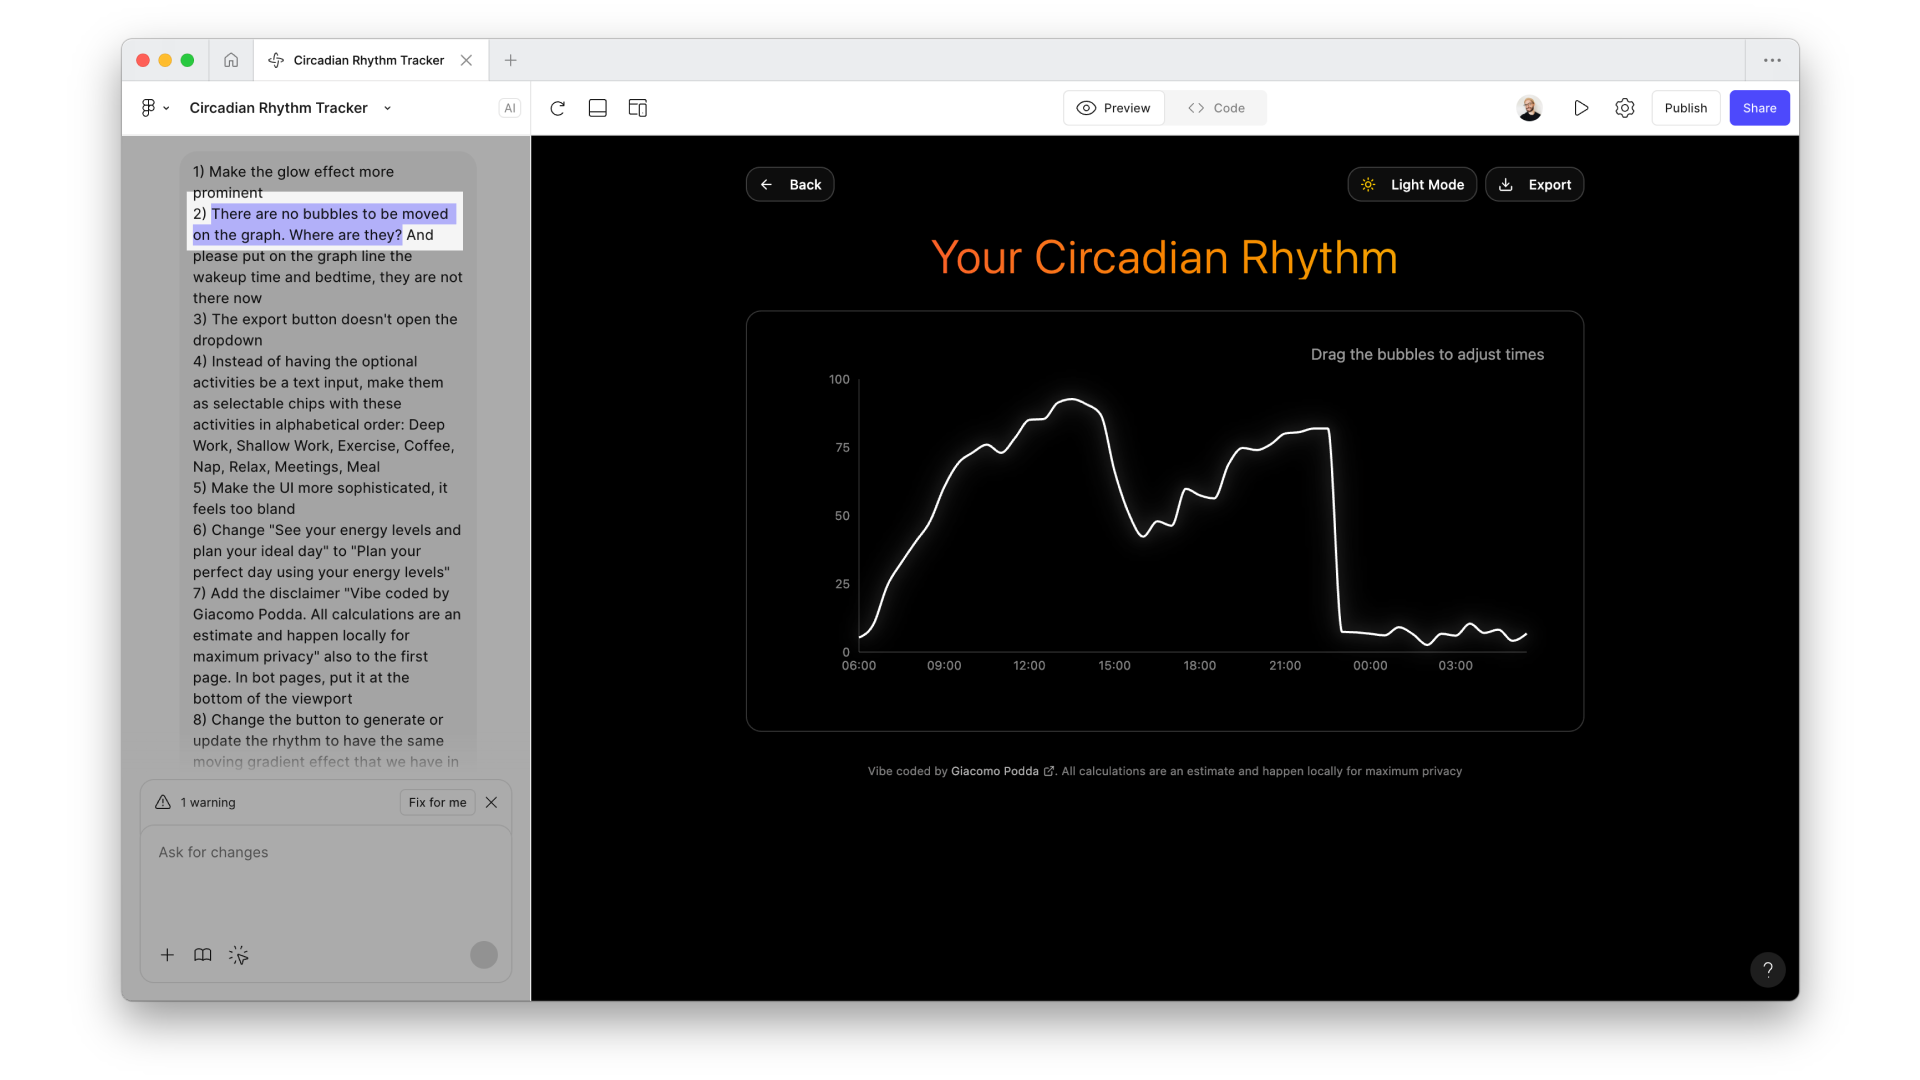The width and height of the screenshot is (1920, 1080).
Task: Toggle Light Mode in the app
Action: (x=1412, y=185)
